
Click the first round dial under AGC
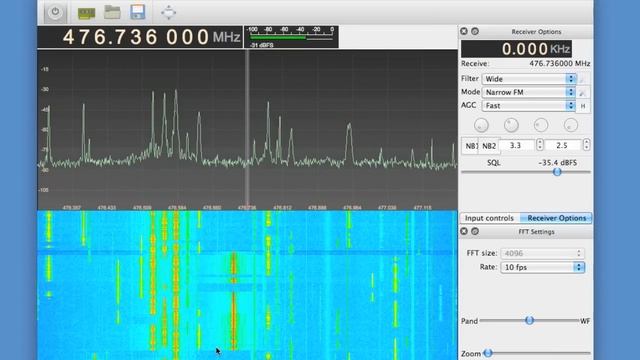point(481,125)
